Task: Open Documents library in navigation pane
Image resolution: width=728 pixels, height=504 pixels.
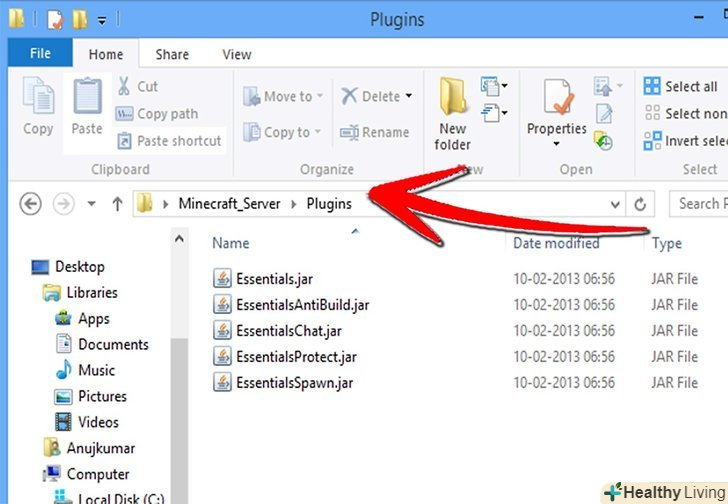Action: pyautogui.click(x=102, y=345)
